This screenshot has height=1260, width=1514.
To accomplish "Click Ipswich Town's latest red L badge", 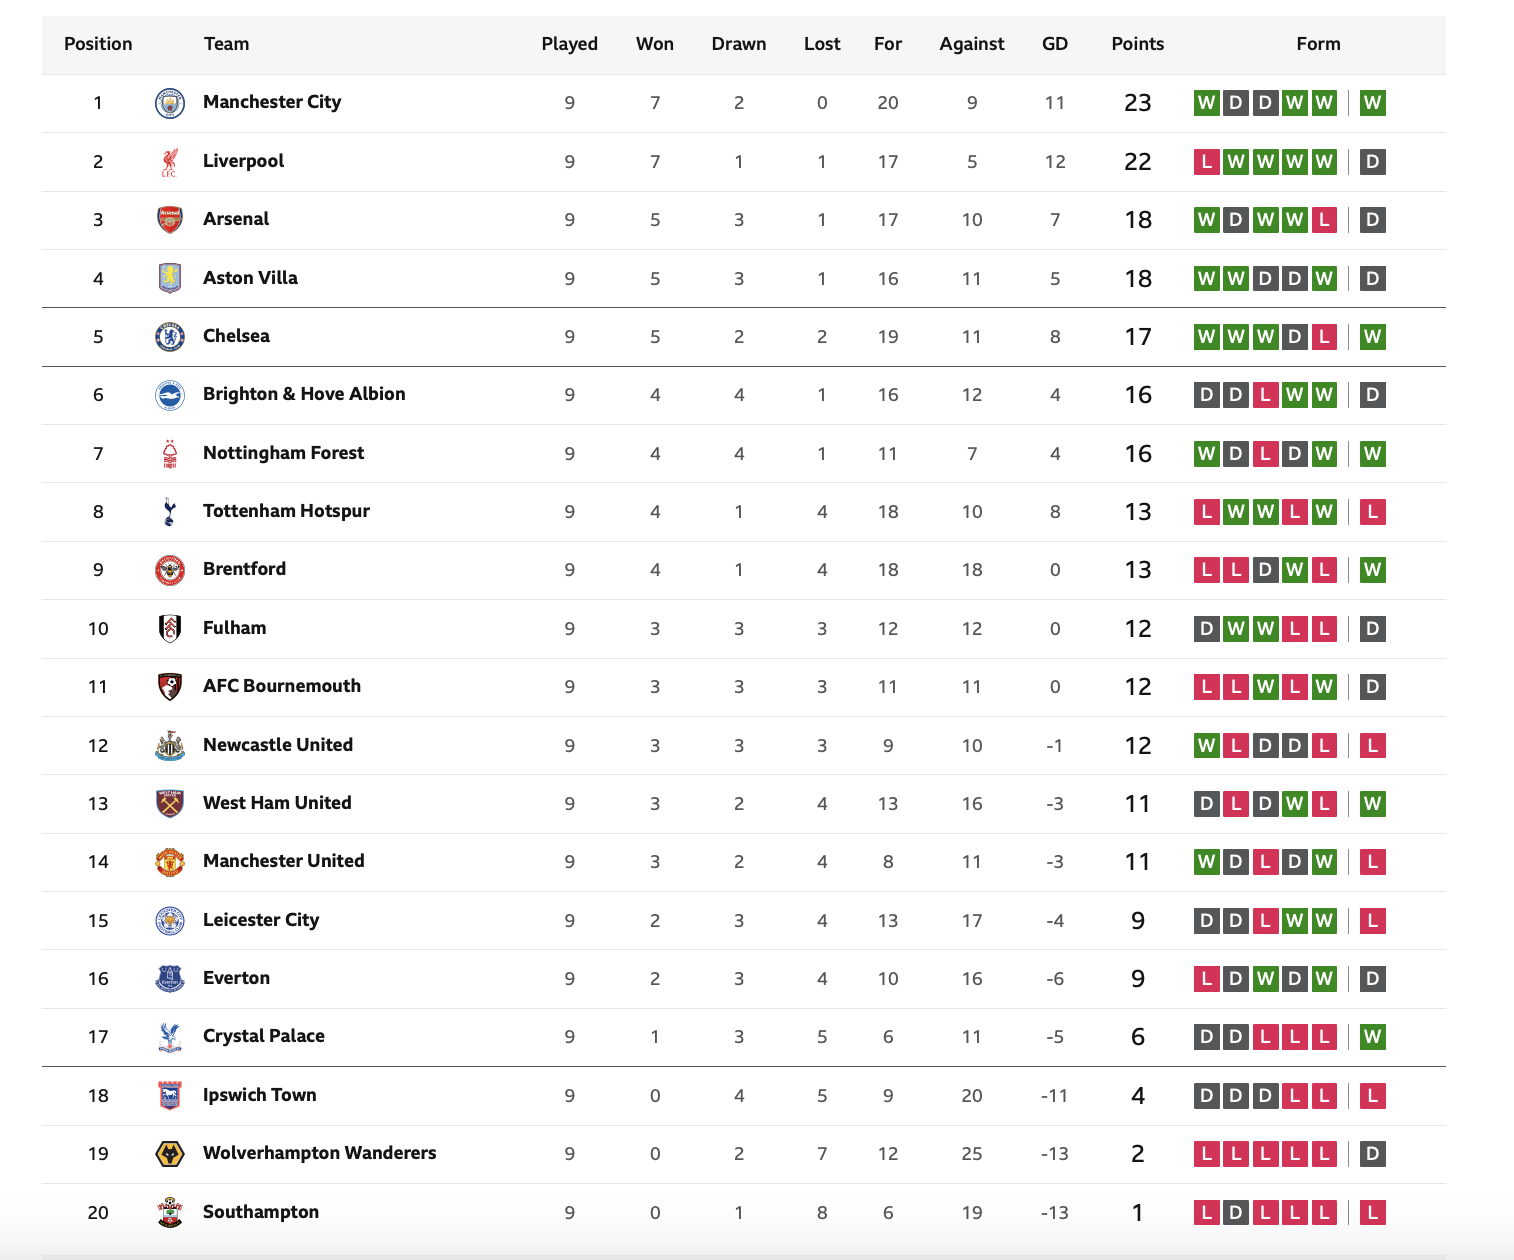I will 1373,1096.
